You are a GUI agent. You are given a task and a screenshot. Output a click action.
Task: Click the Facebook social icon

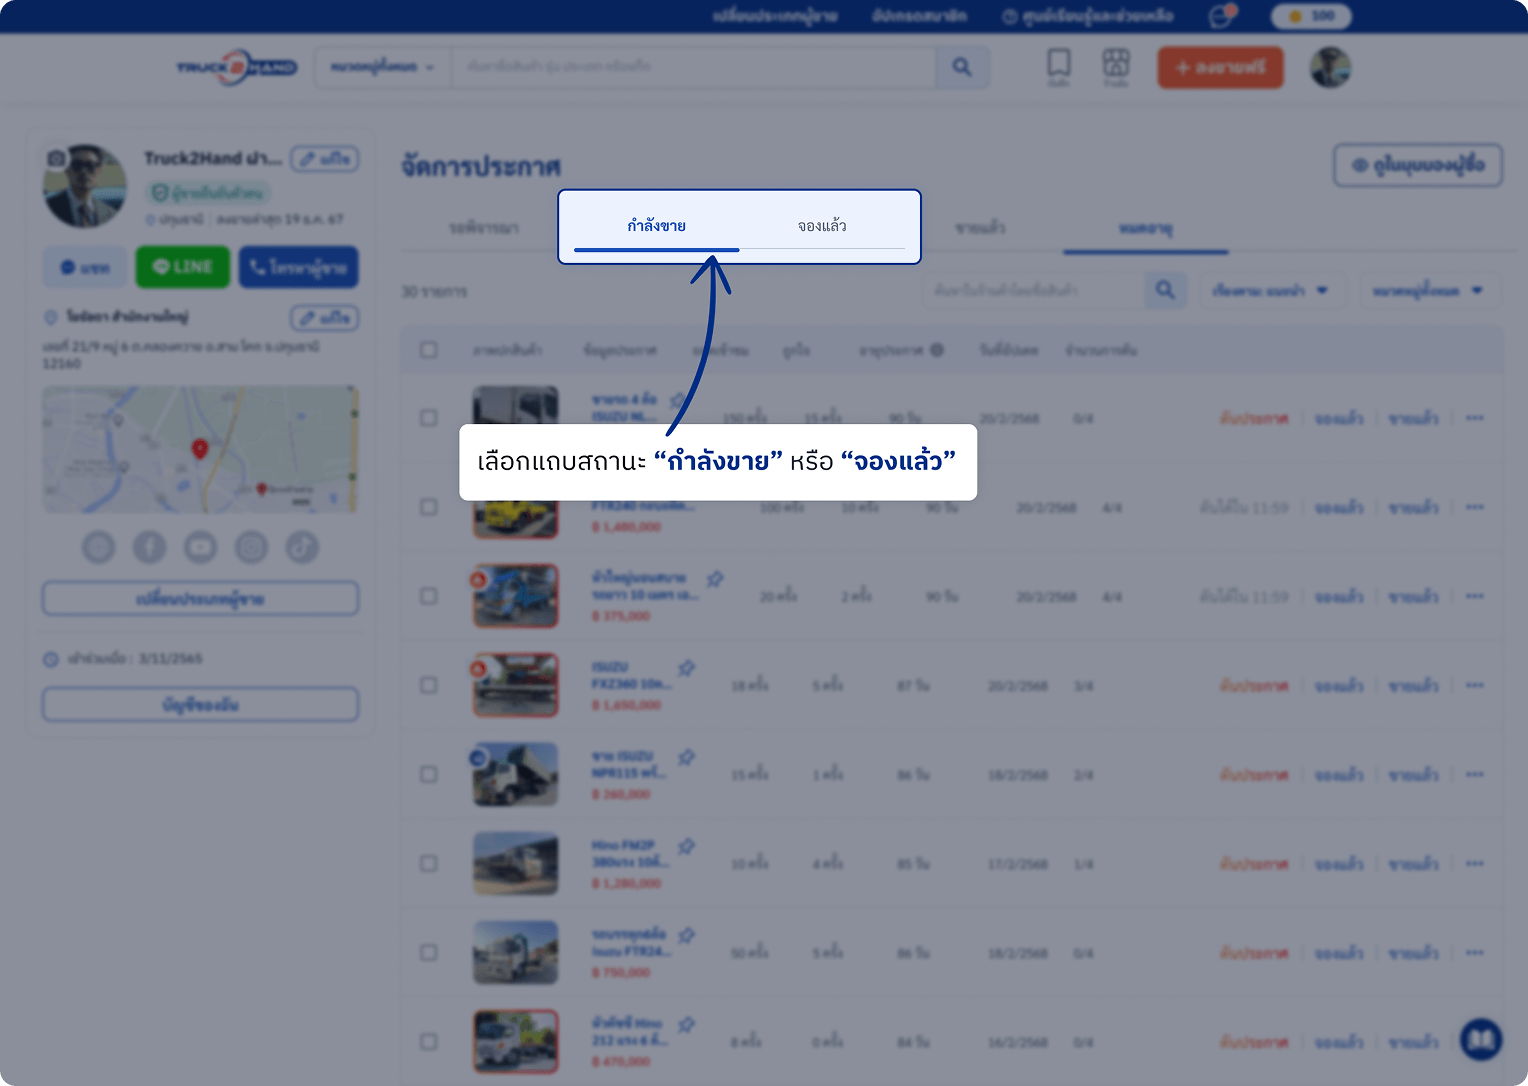coord(150,547)
